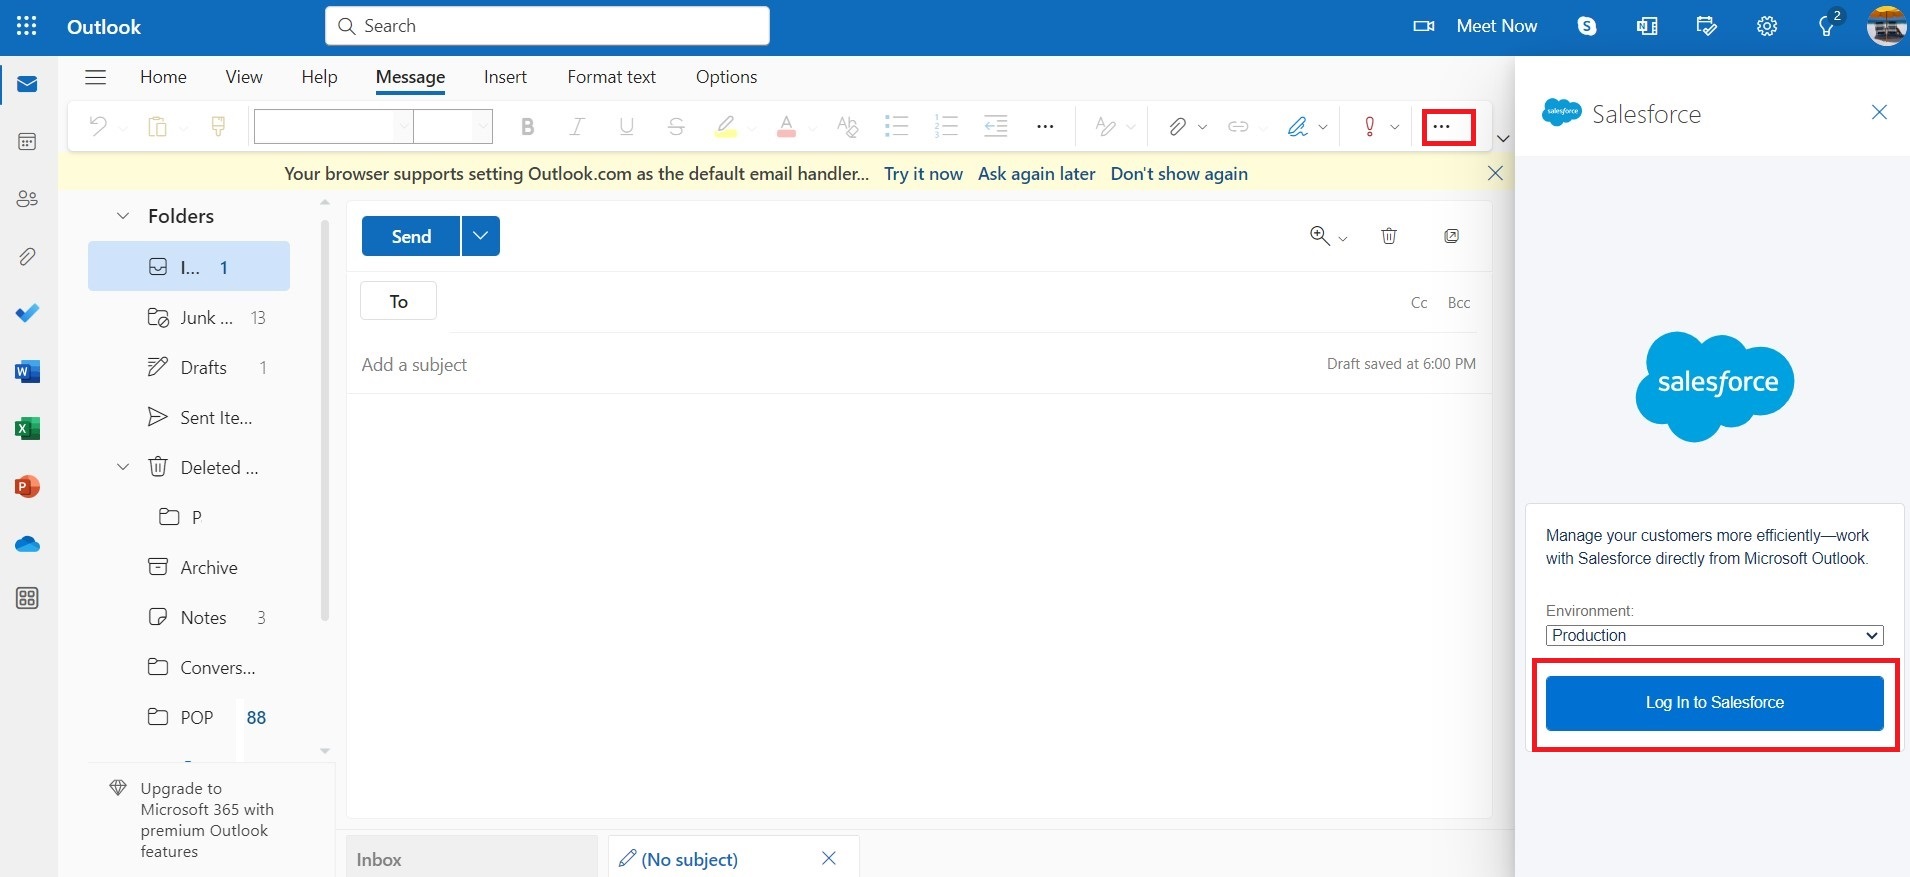Collapse the Folders section chevron
Image resolution: width=1910 pixels, height=877 pixels.
(x=123, y=216)
